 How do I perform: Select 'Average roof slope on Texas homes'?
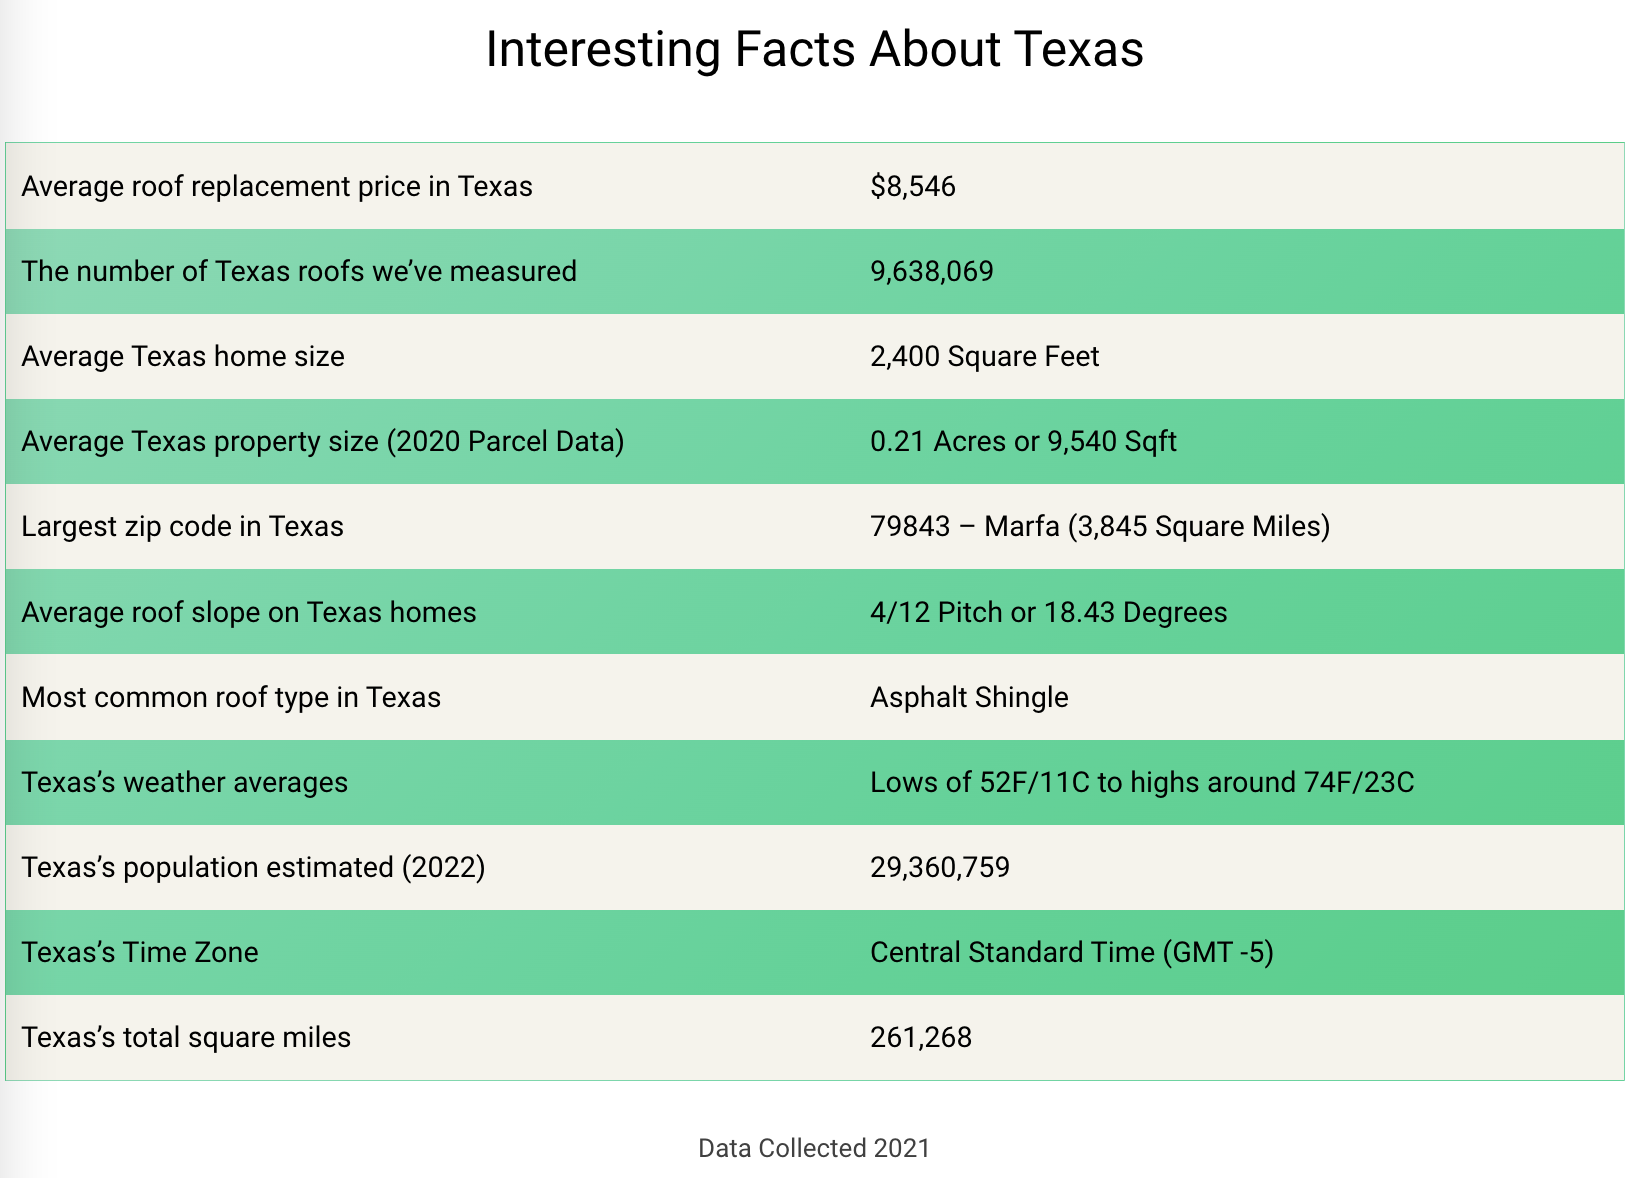pos(249,612)
